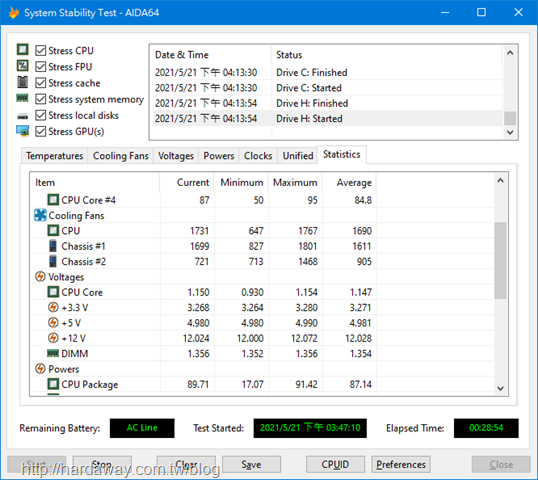
Task: Click the Maximum column header
Action: [x=295, y=183]
